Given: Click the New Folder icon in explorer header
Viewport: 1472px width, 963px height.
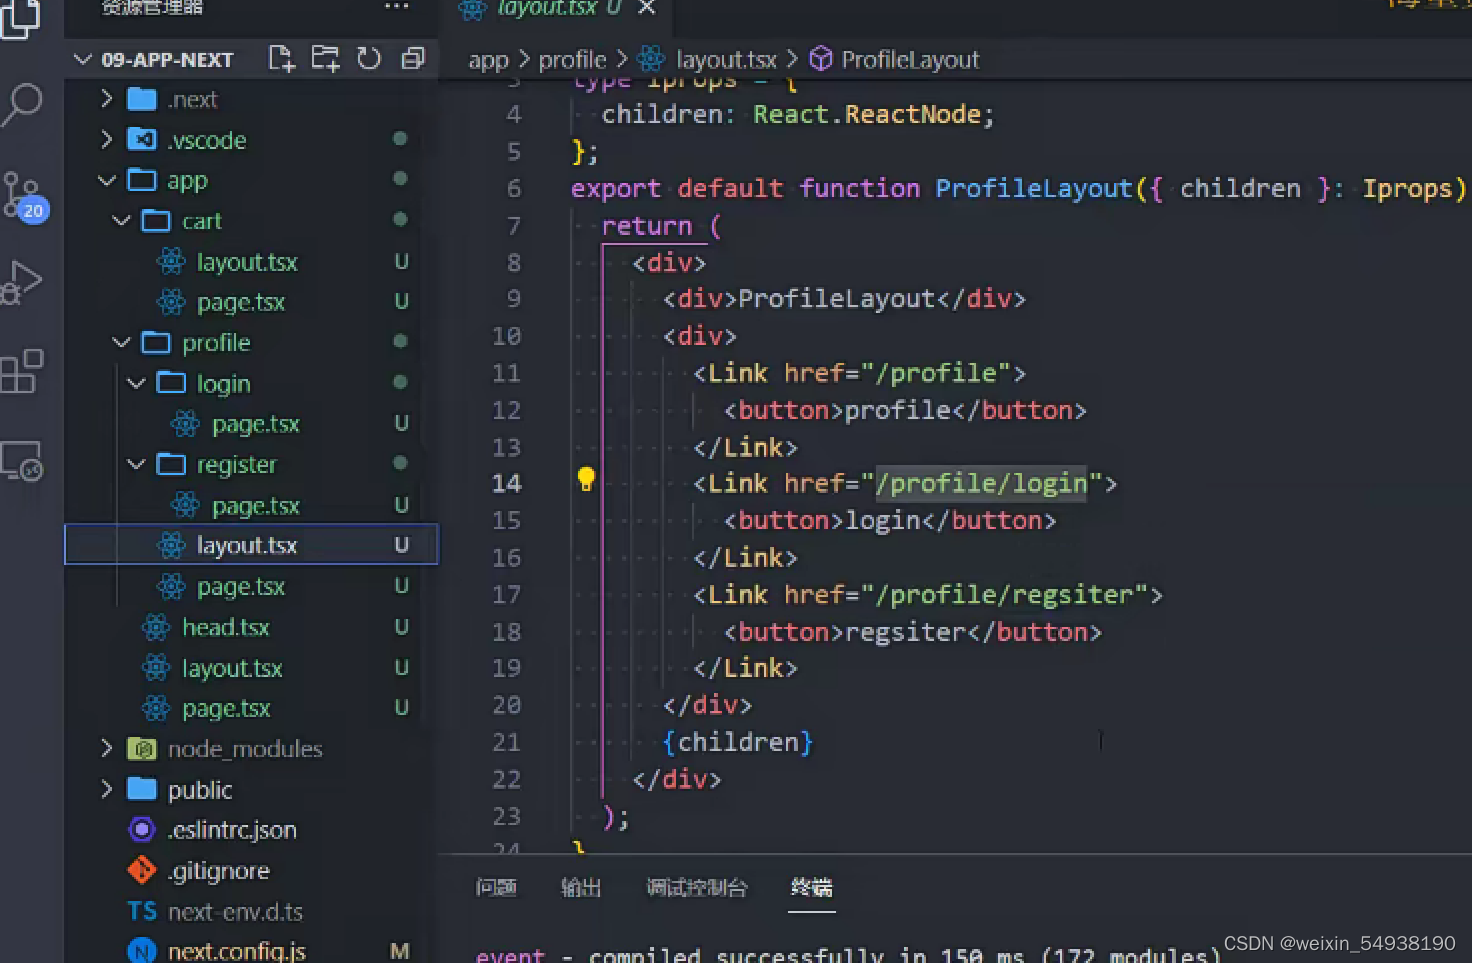Looking at the screenshot, I should pyautogui.click(x=325, y=59).
